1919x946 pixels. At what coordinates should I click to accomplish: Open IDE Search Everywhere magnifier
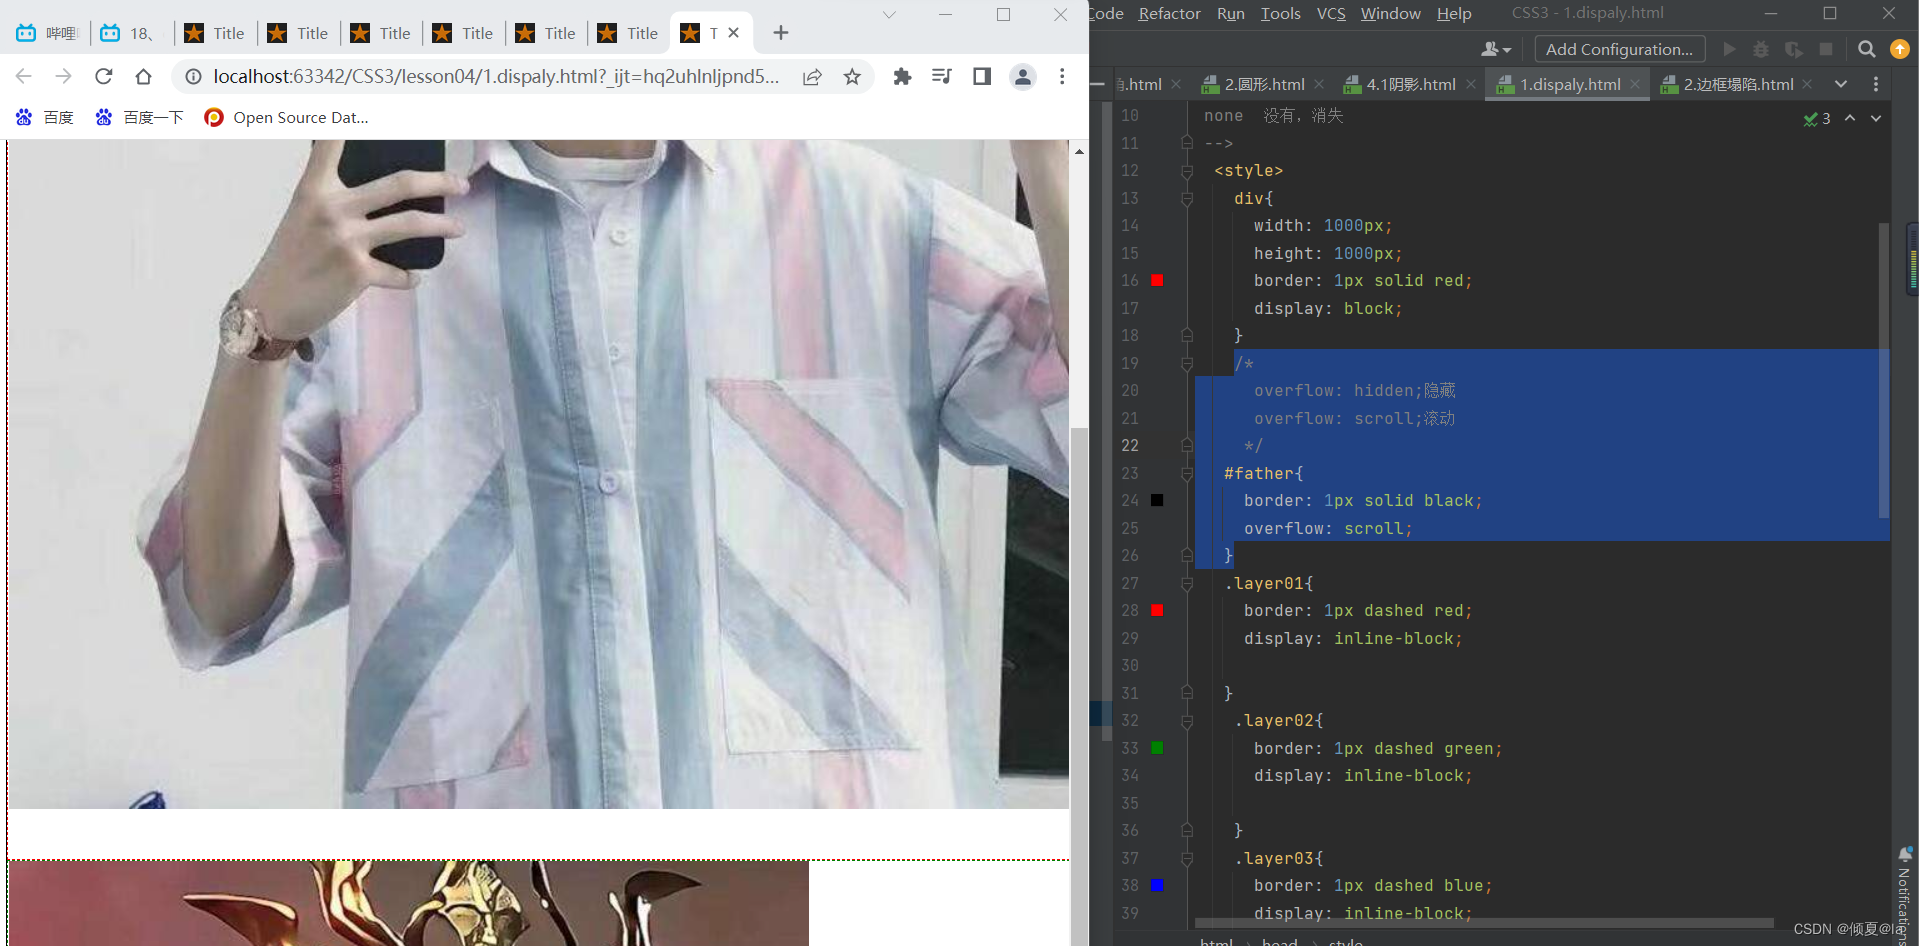(x=1866, y=49)
